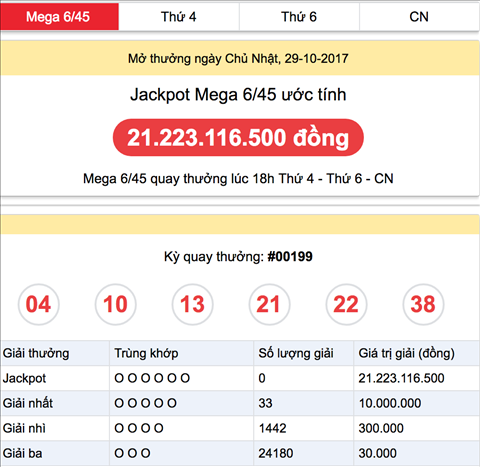This screenshot has width=480, height=467.
Task: Click the winning number ball 13
Action: 193,304
